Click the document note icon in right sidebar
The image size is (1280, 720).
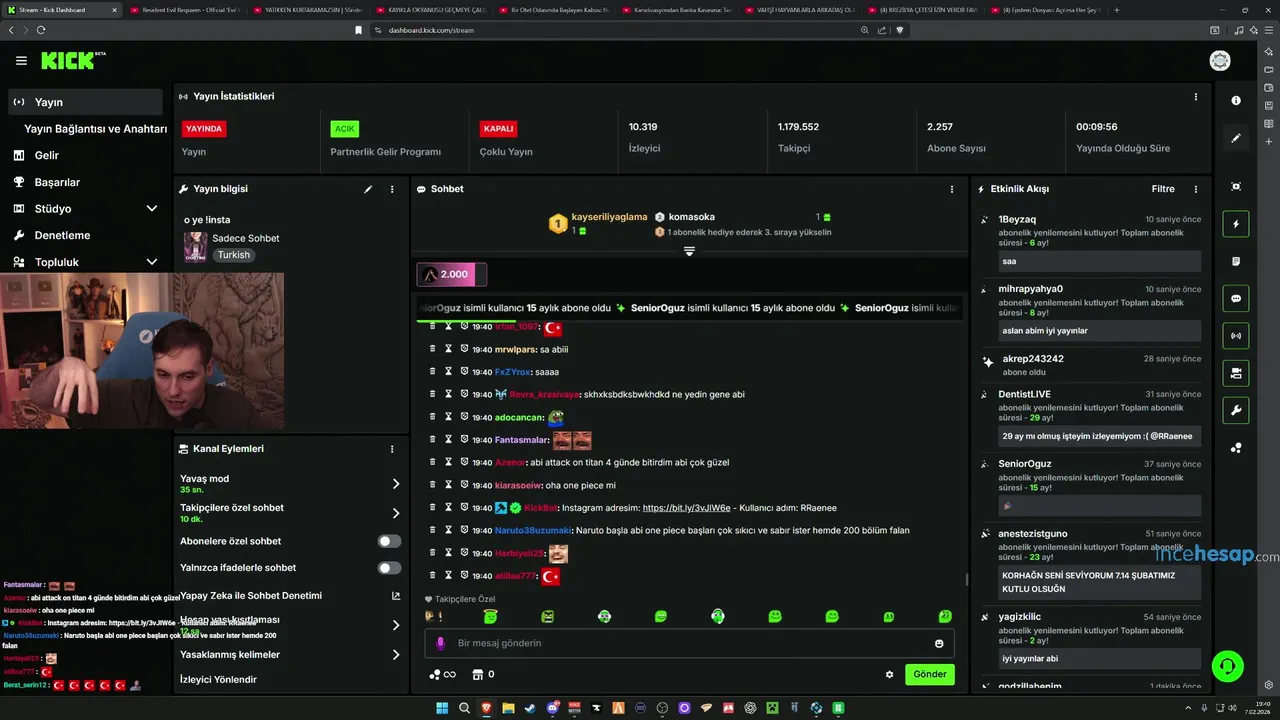tap(1236, 261)
